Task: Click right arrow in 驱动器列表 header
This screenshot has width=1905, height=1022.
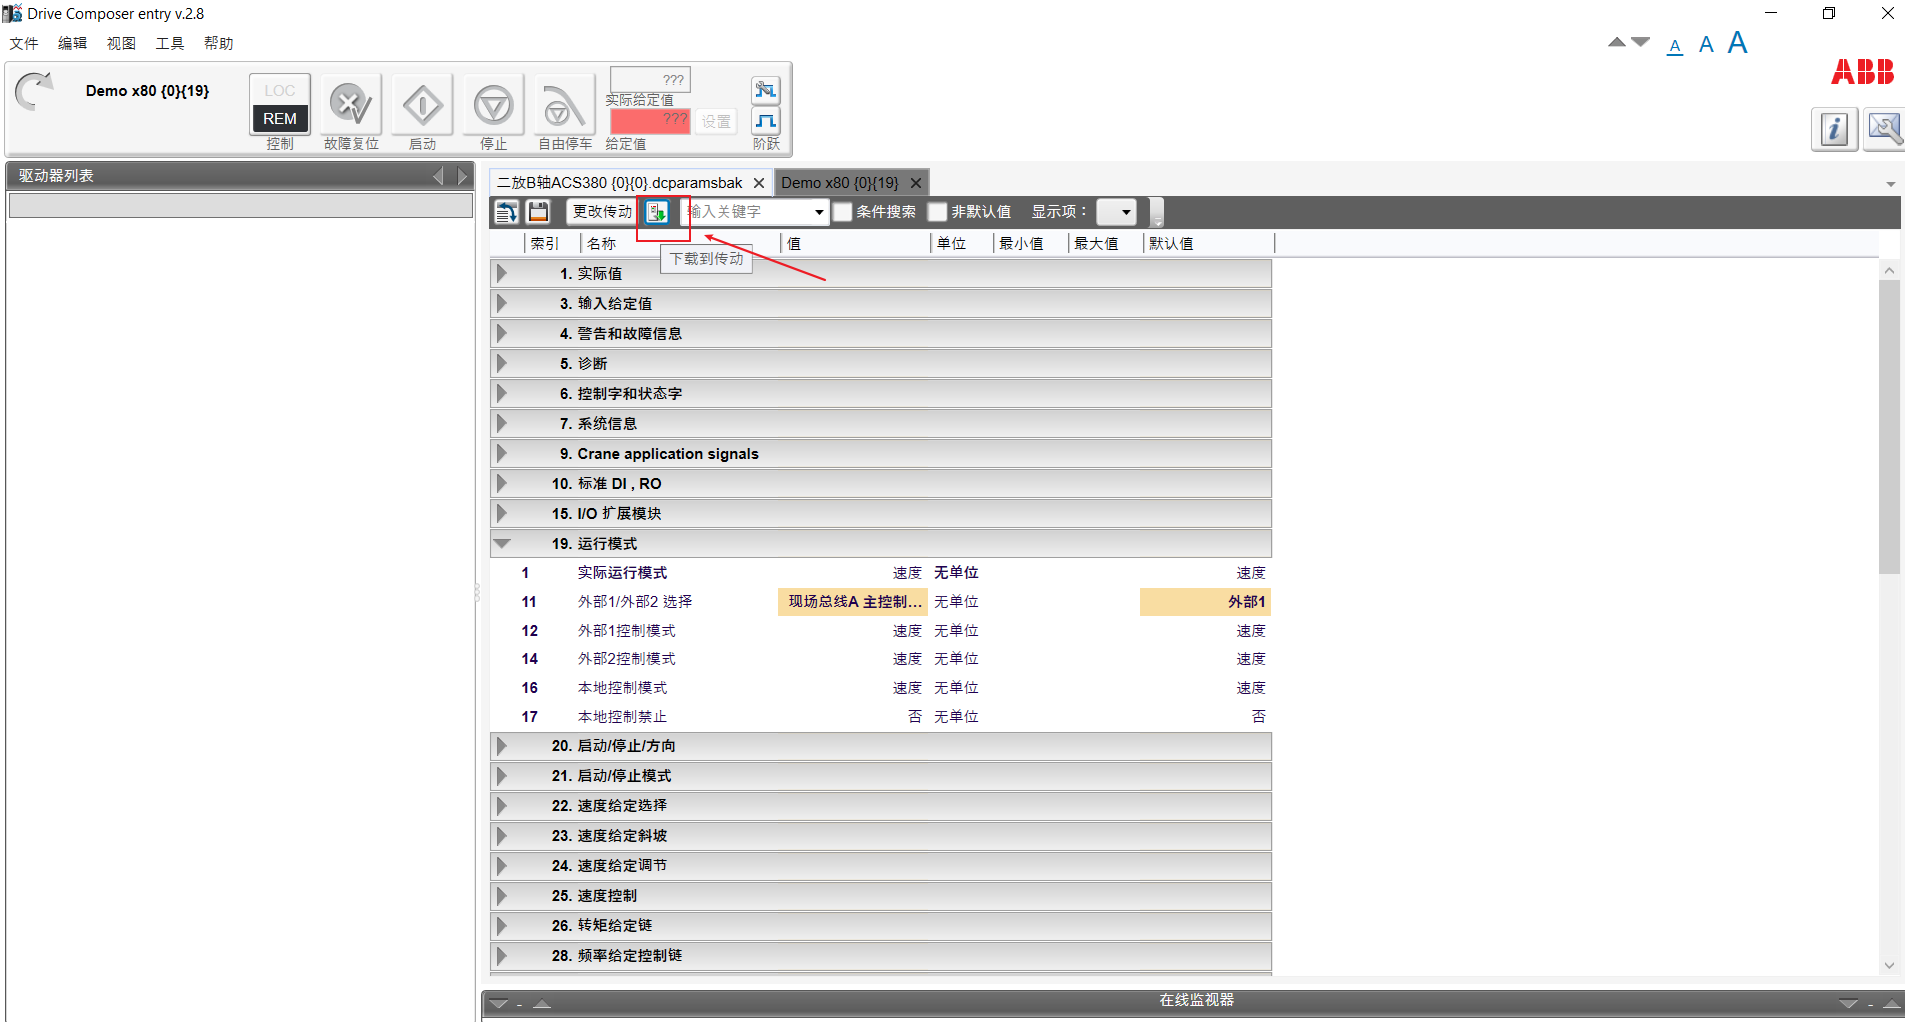Action: click(x=462, y=176)
